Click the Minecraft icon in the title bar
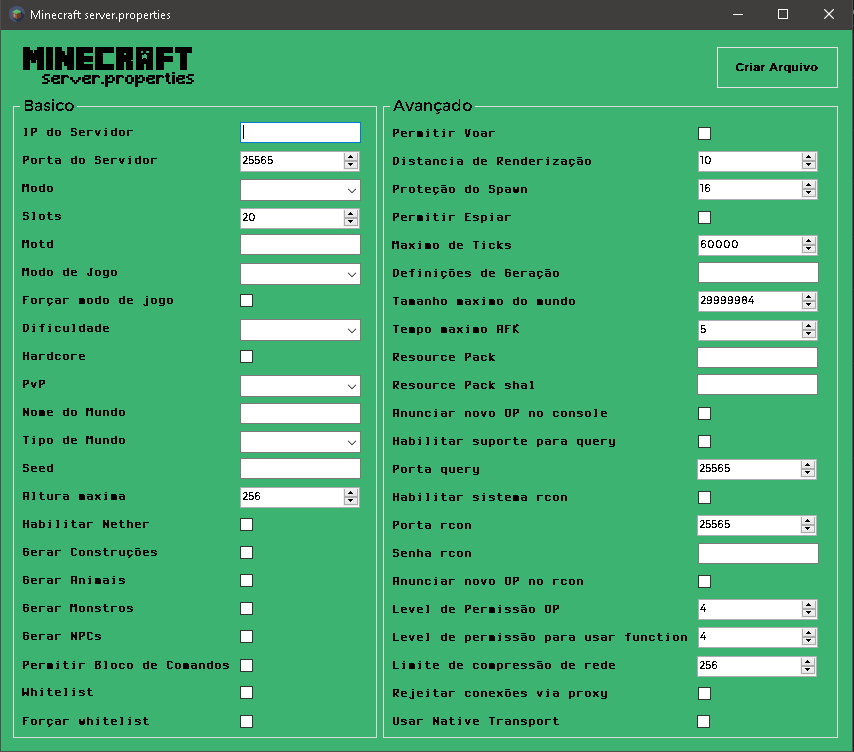The width and height of the screenshot is (854, 752). 14,14
